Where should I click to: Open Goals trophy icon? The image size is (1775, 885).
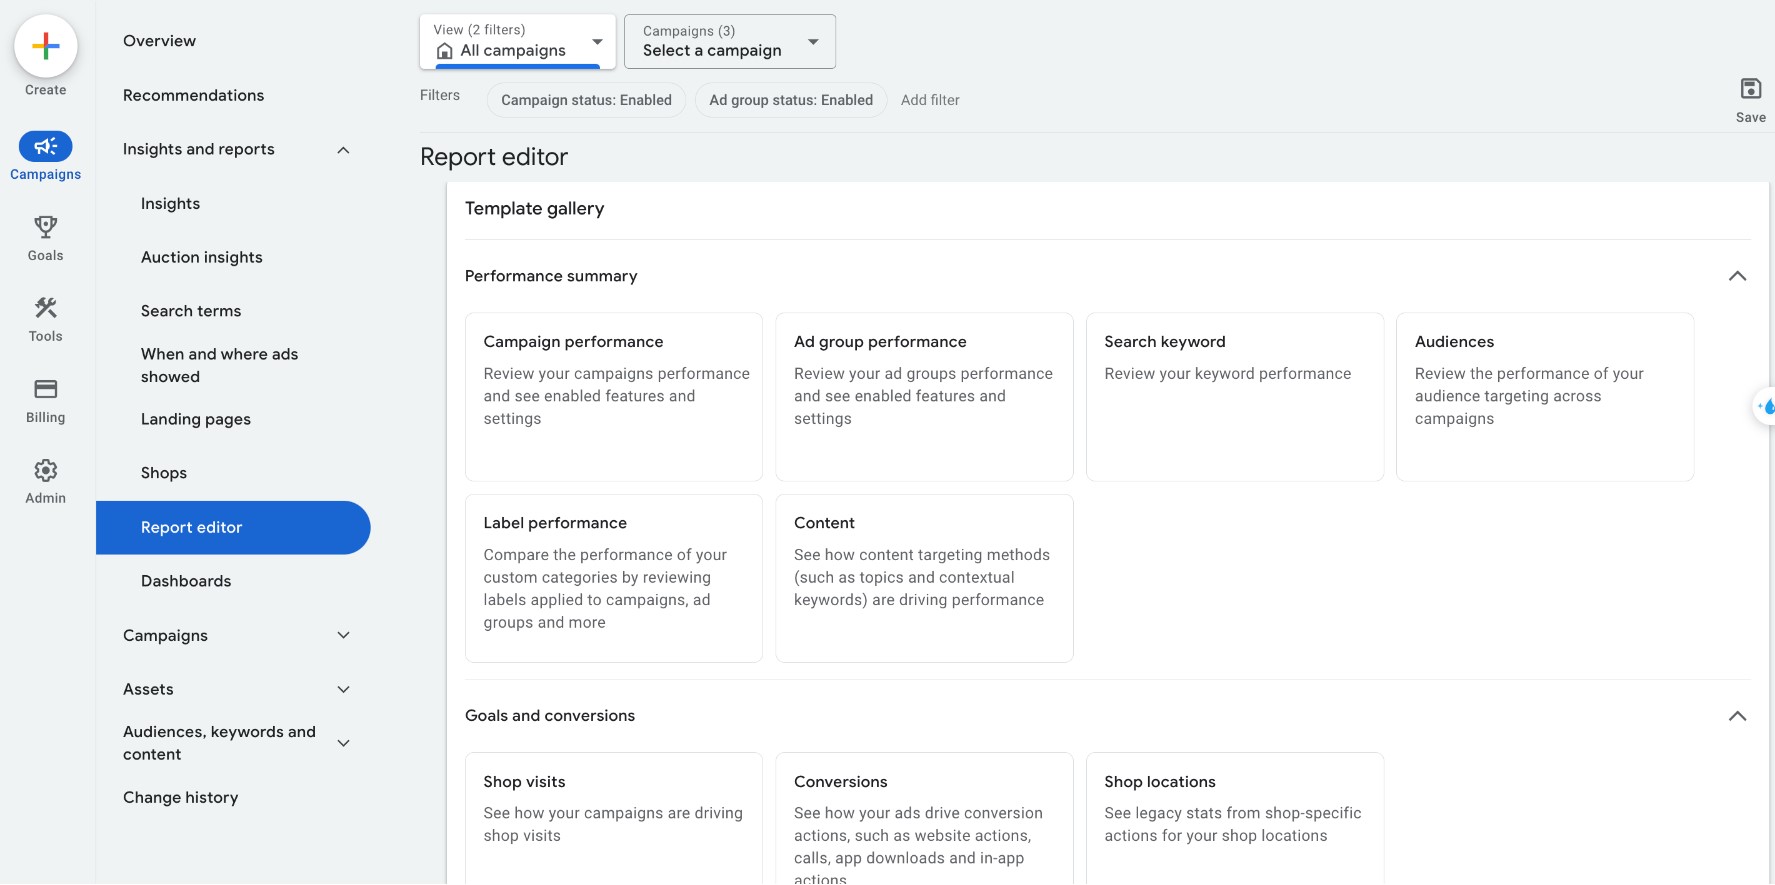[x=46, y=227]
